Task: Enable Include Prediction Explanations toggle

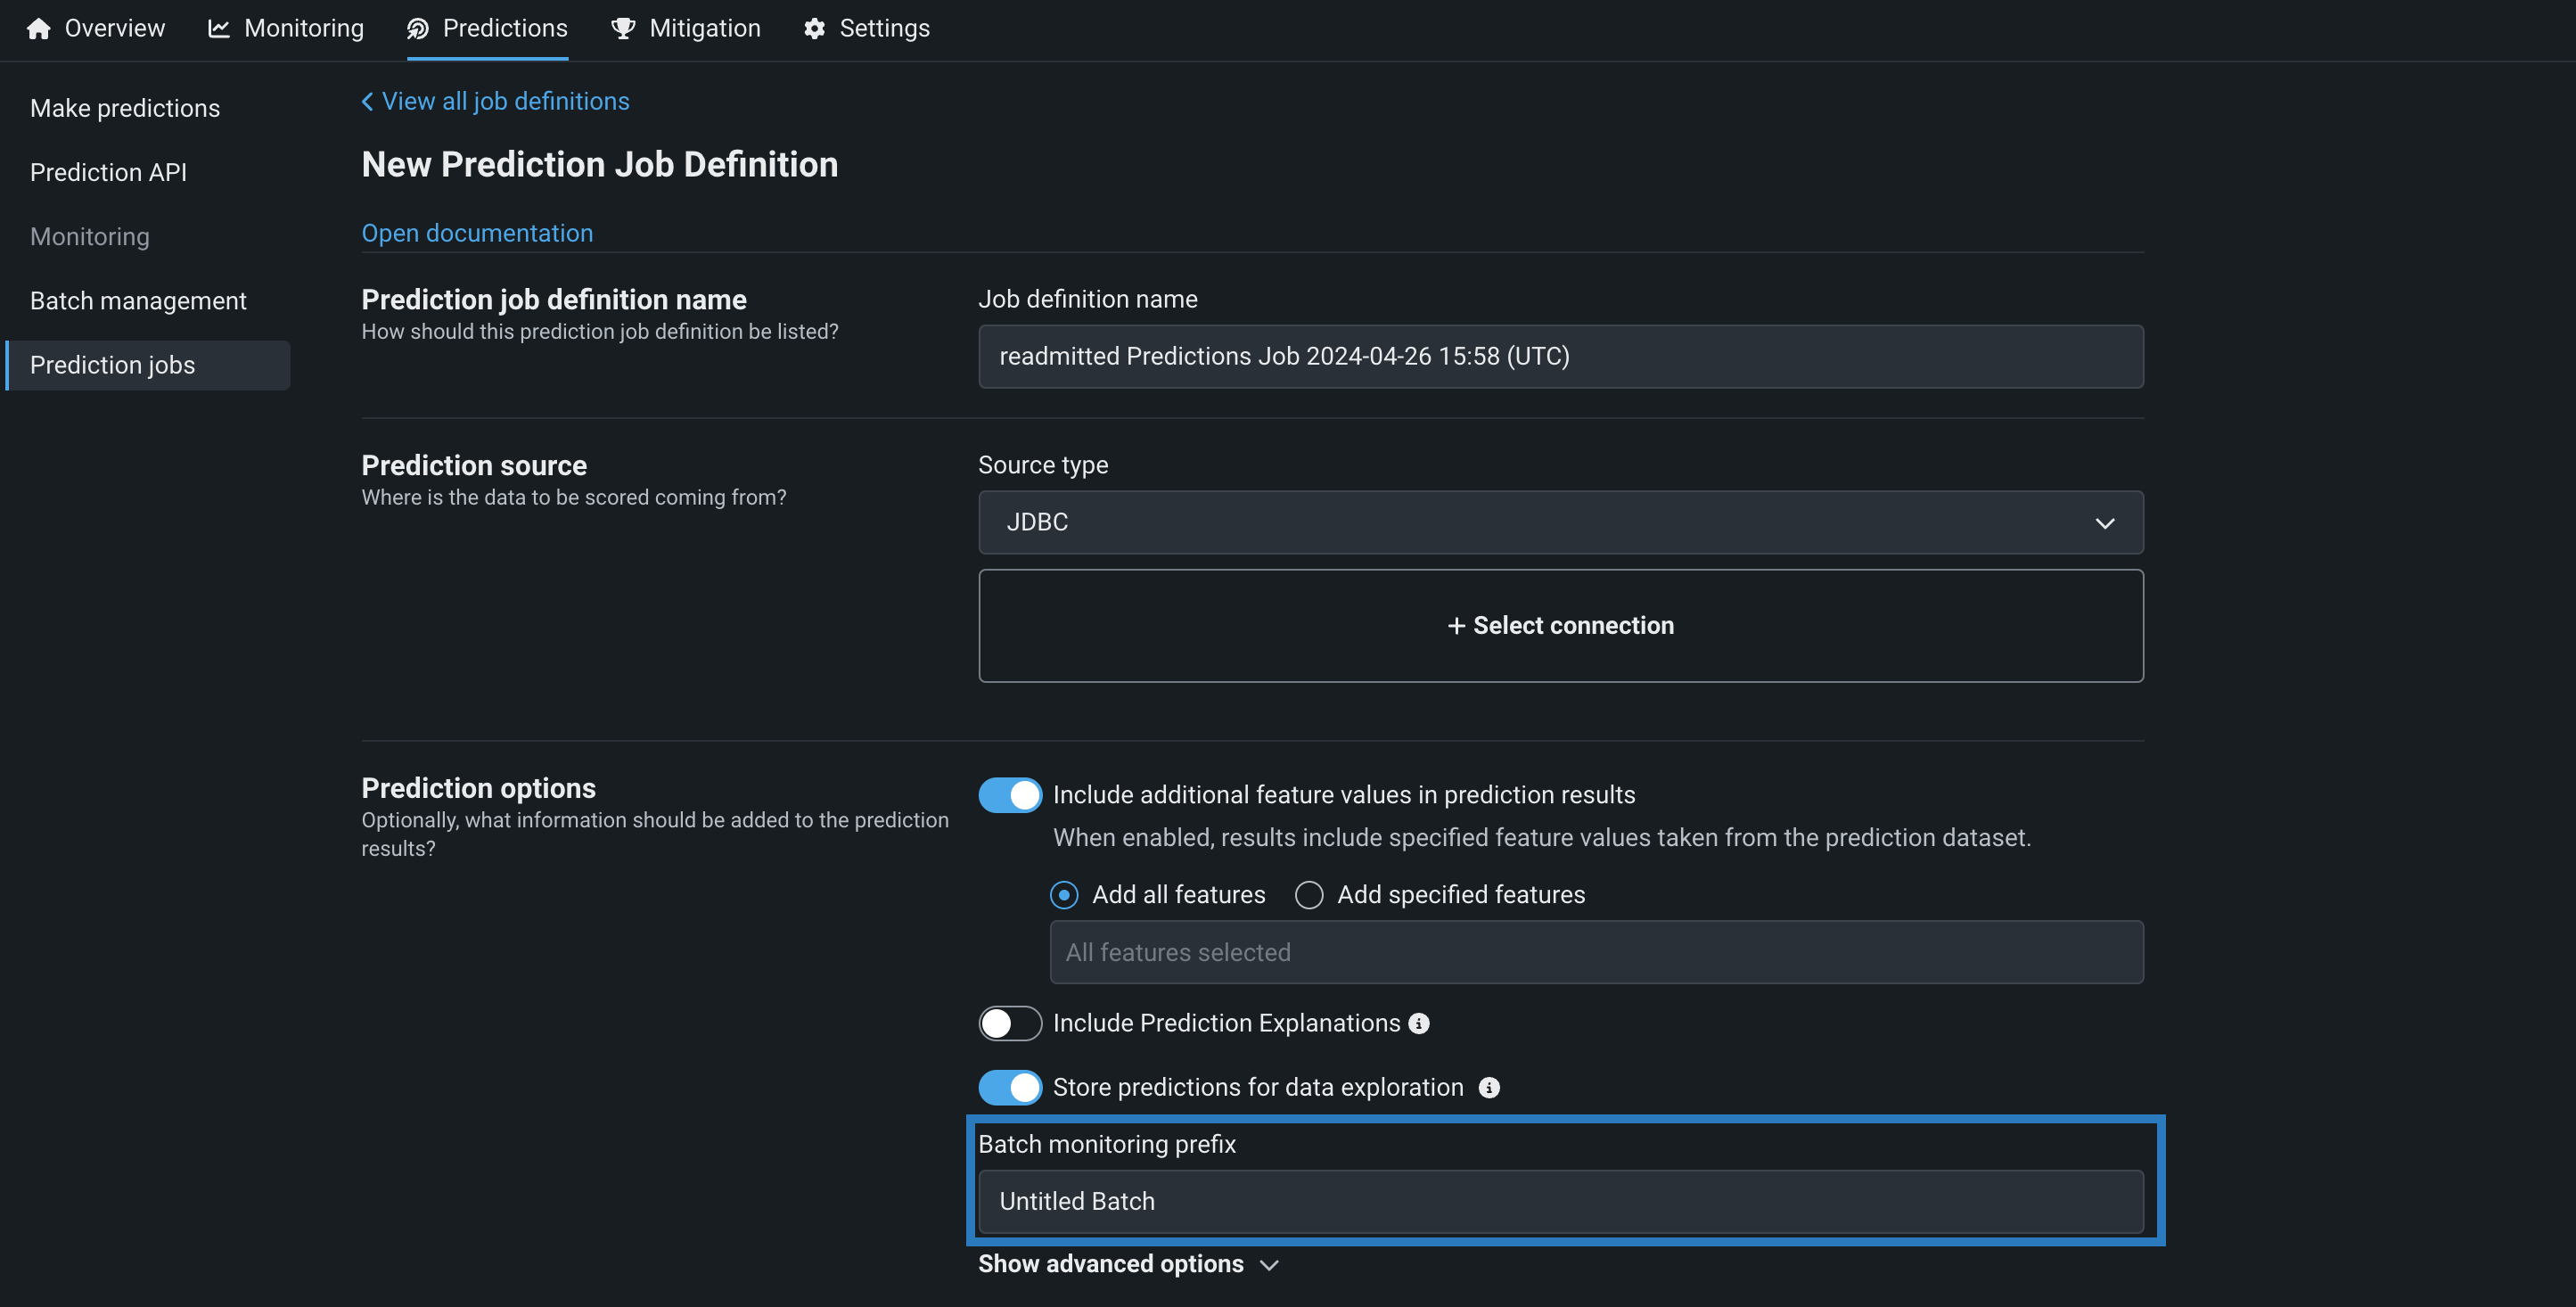Action: coord(1009,1023)
